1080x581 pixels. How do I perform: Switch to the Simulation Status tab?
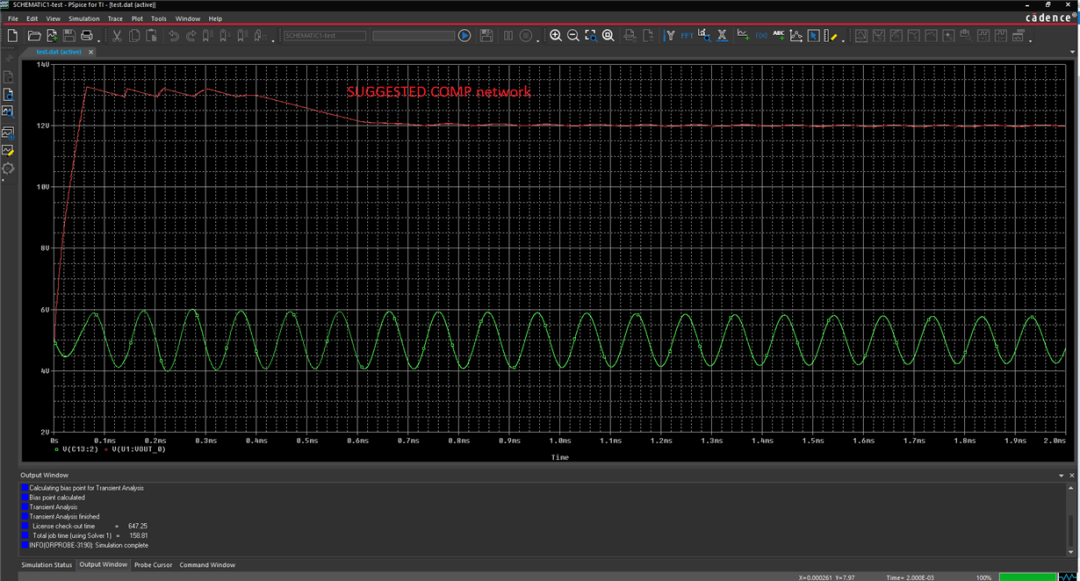pos(46,564)
